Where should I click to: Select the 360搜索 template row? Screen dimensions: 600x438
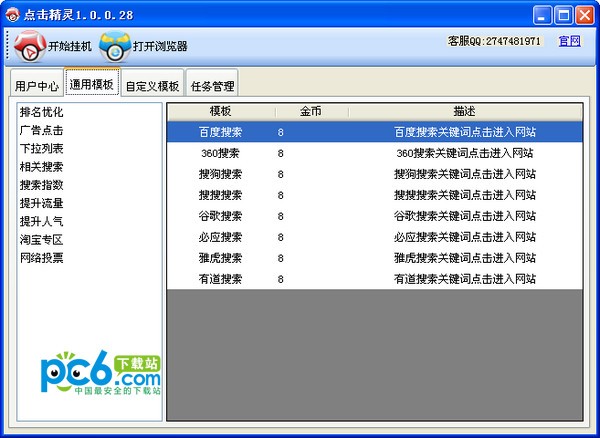[x=375, y=153]
